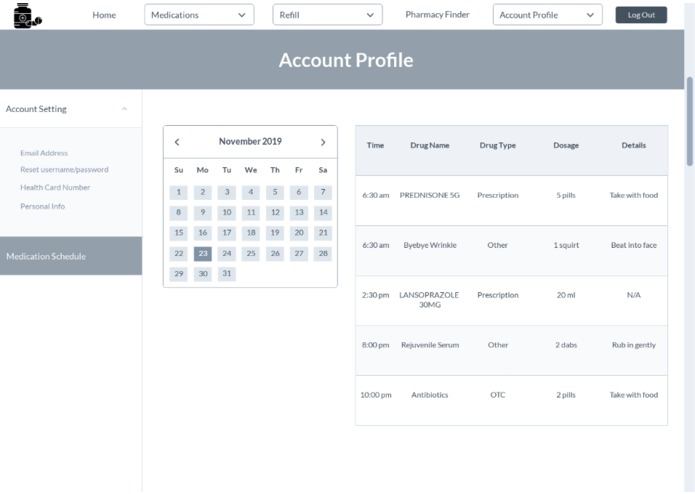Image resolution: width=695 pixels, height=494 pixels.
Task: Click Rejuvenile Serum drug name cell
Action: [429, 345]
